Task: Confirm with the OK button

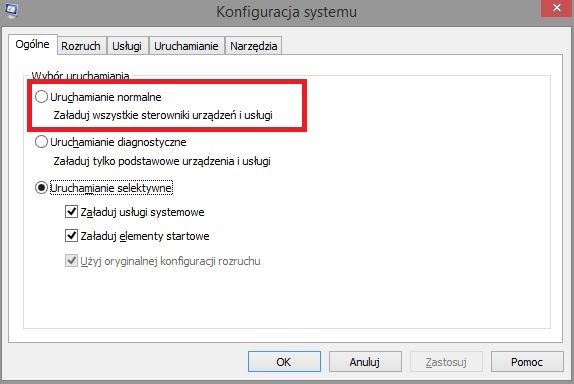Action: [284, 362]
